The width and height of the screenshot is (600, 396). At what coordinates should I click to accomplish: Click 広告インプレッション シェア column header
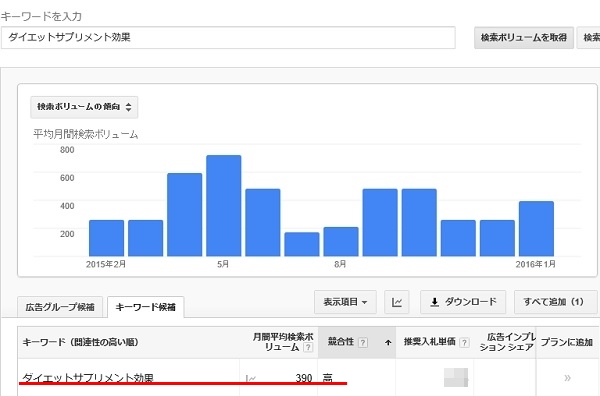507,342
